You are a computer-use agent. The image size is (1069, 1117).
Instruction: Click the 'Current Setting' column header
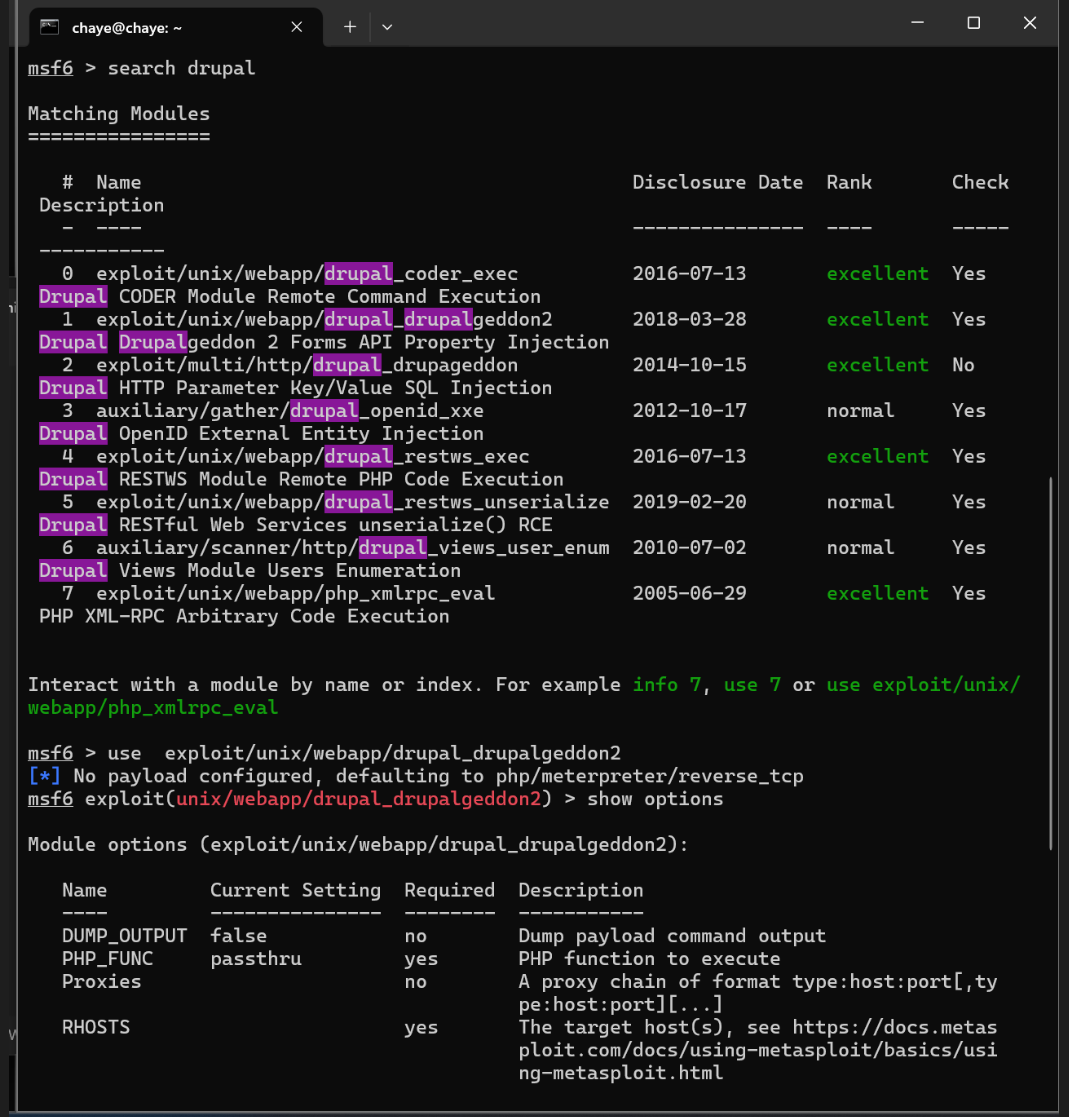click(x=296, y=890)
